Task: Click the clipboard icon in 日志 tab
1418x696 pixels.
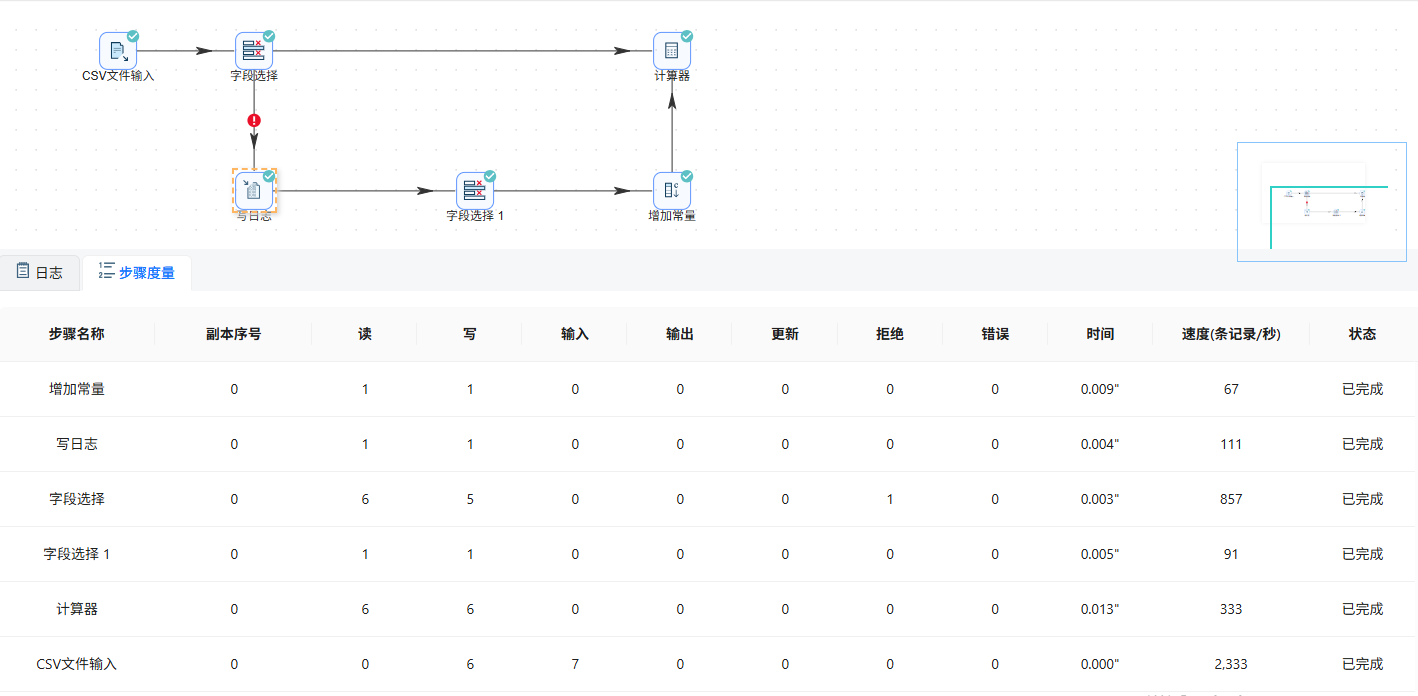Action: pyautogui.click(x=23, y=271)
